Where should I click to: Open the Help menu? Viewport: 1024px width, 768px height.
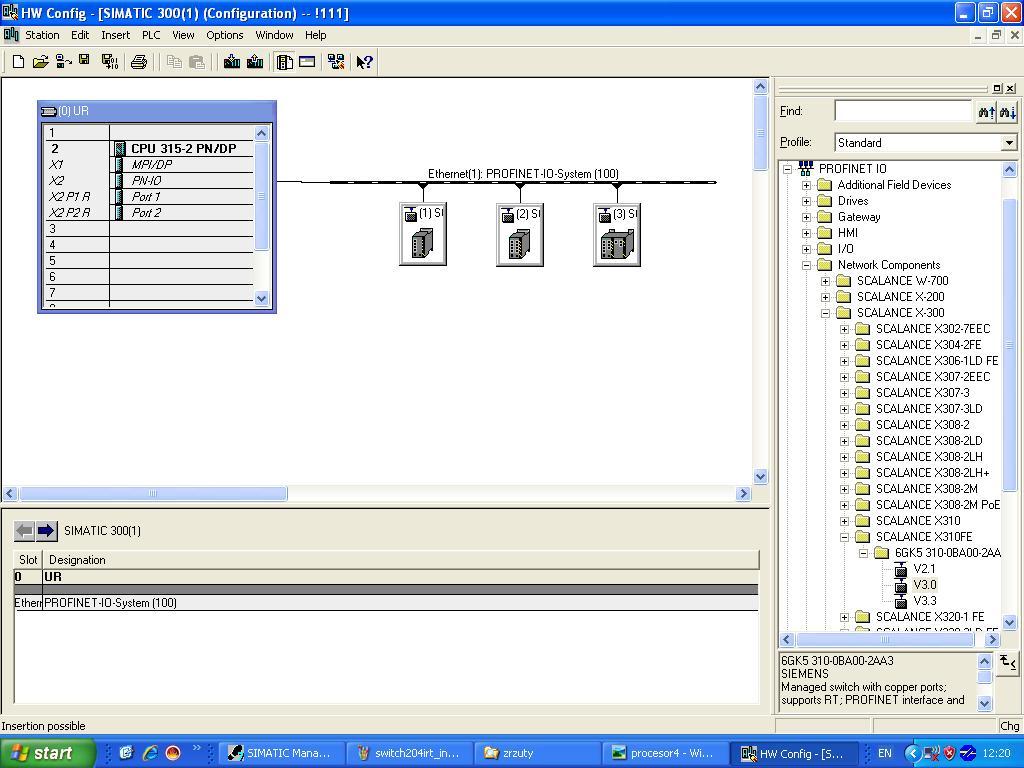(315, 35)
